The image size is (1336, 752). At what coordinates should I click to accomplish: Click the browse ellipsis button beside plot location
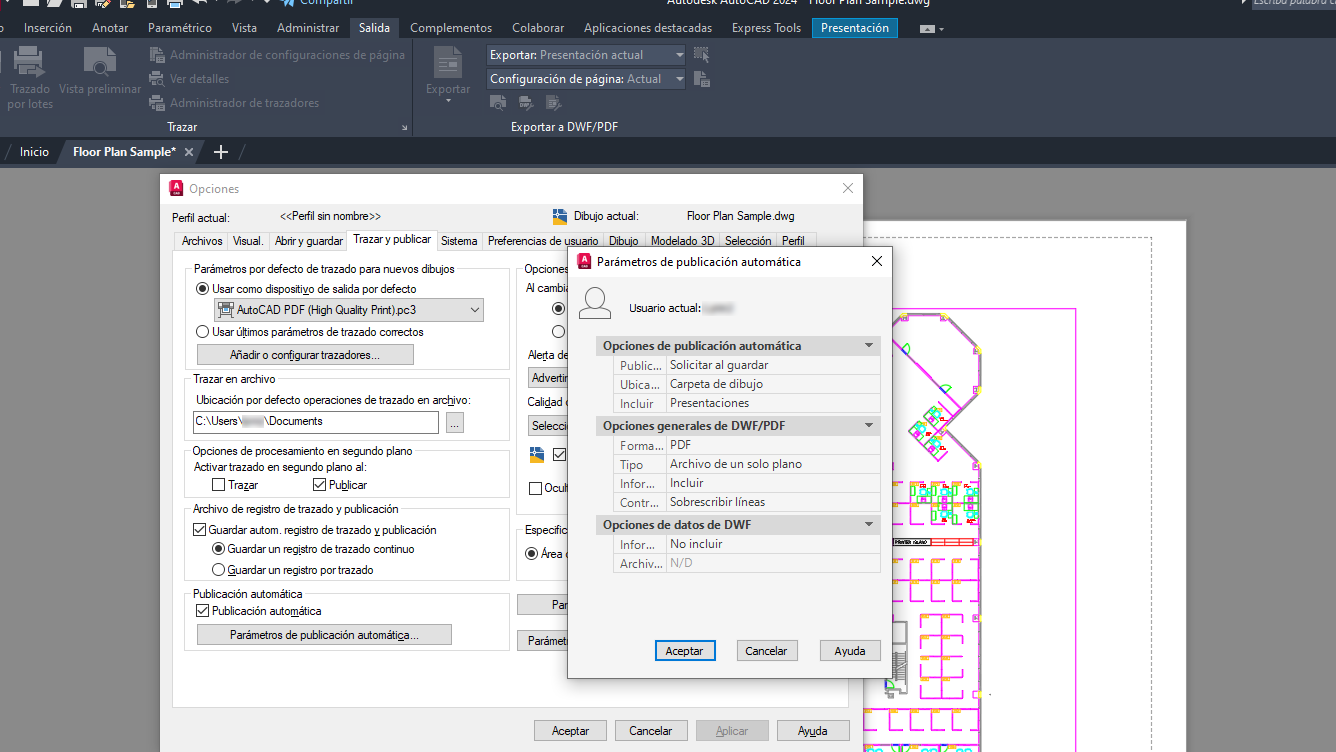[455, 423]
